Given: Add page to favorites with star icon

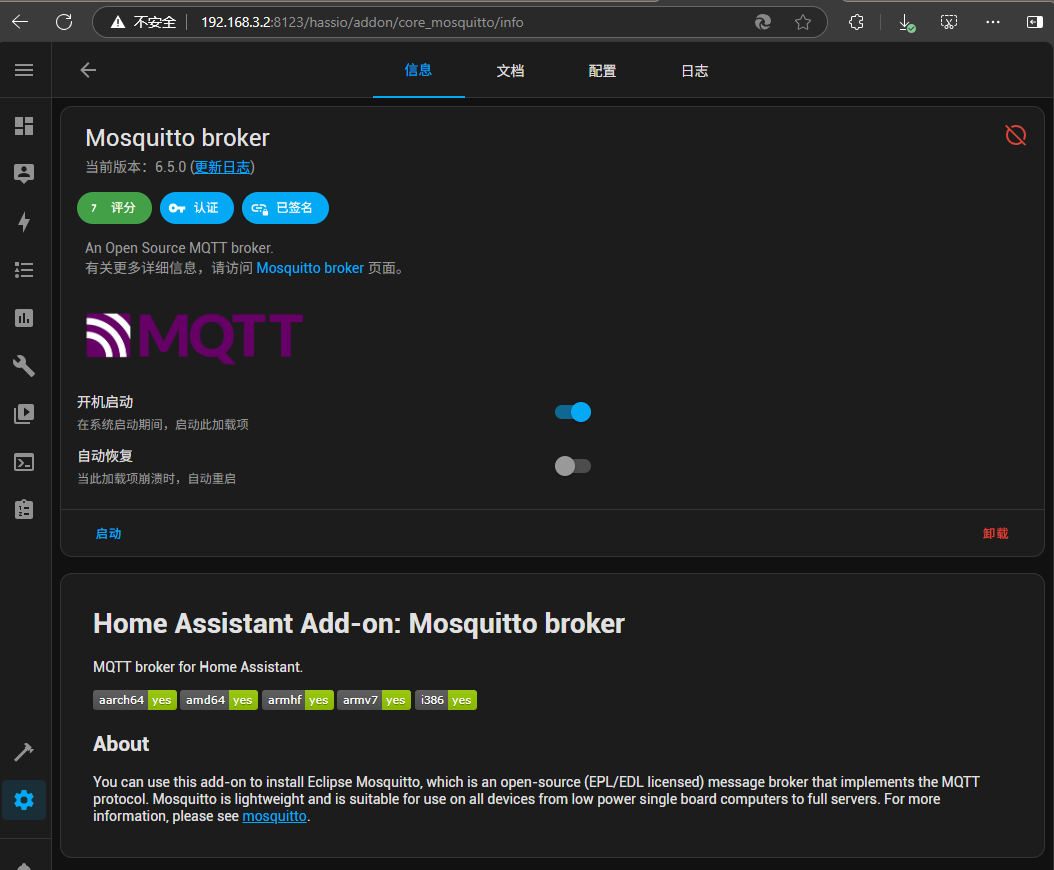Looking at the screenshot, I should pyautogui.click(x=802, y=22).
